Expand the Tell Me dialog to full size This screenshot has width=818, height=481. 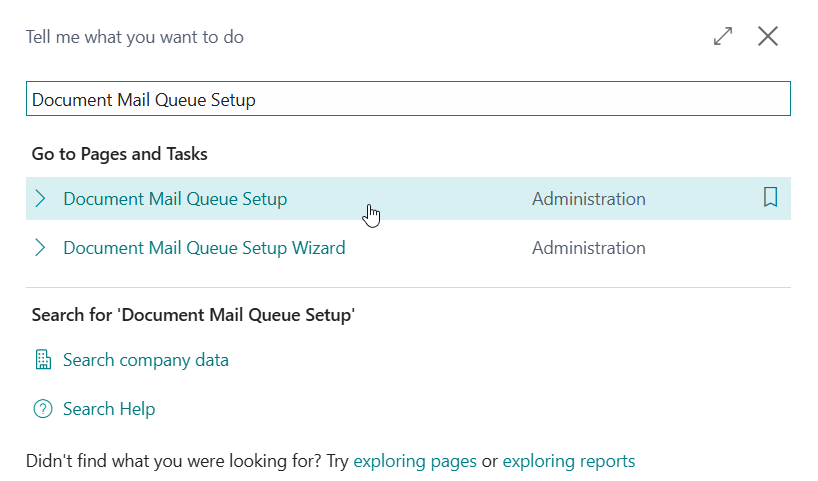coord(722,37)
